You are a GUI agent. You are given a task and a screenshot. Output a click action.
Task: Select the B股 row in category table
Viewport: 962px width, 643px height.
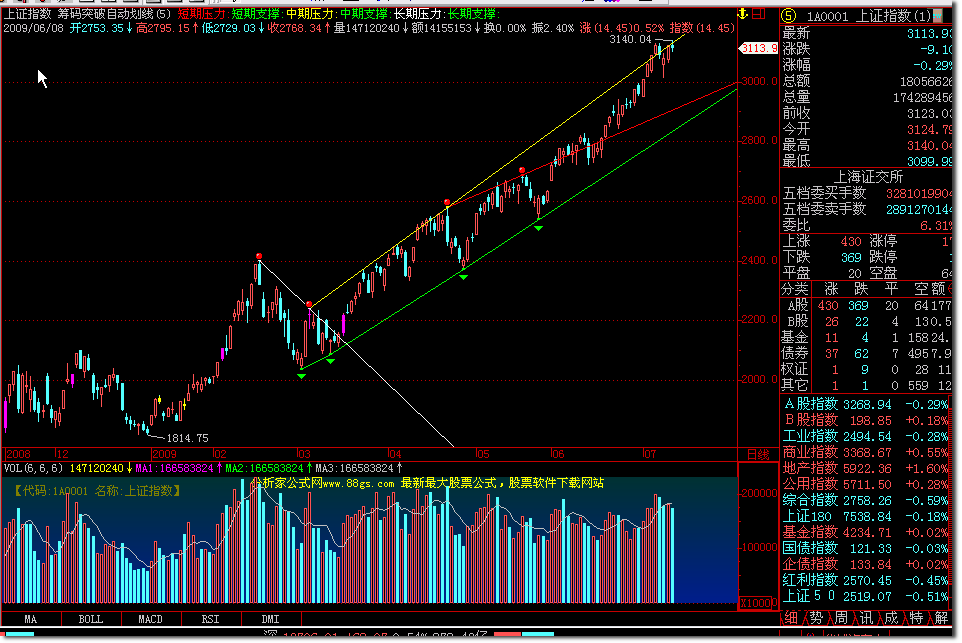tap(867, 321)
